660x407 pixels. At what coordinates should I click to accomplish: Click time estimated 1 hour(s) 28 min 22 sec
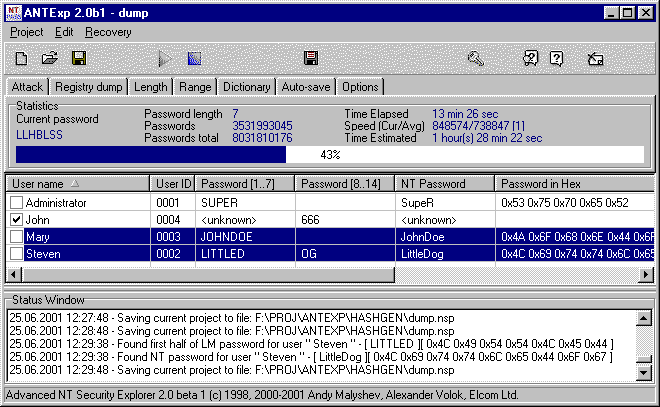pyautogui.click(x=487, y=138)
